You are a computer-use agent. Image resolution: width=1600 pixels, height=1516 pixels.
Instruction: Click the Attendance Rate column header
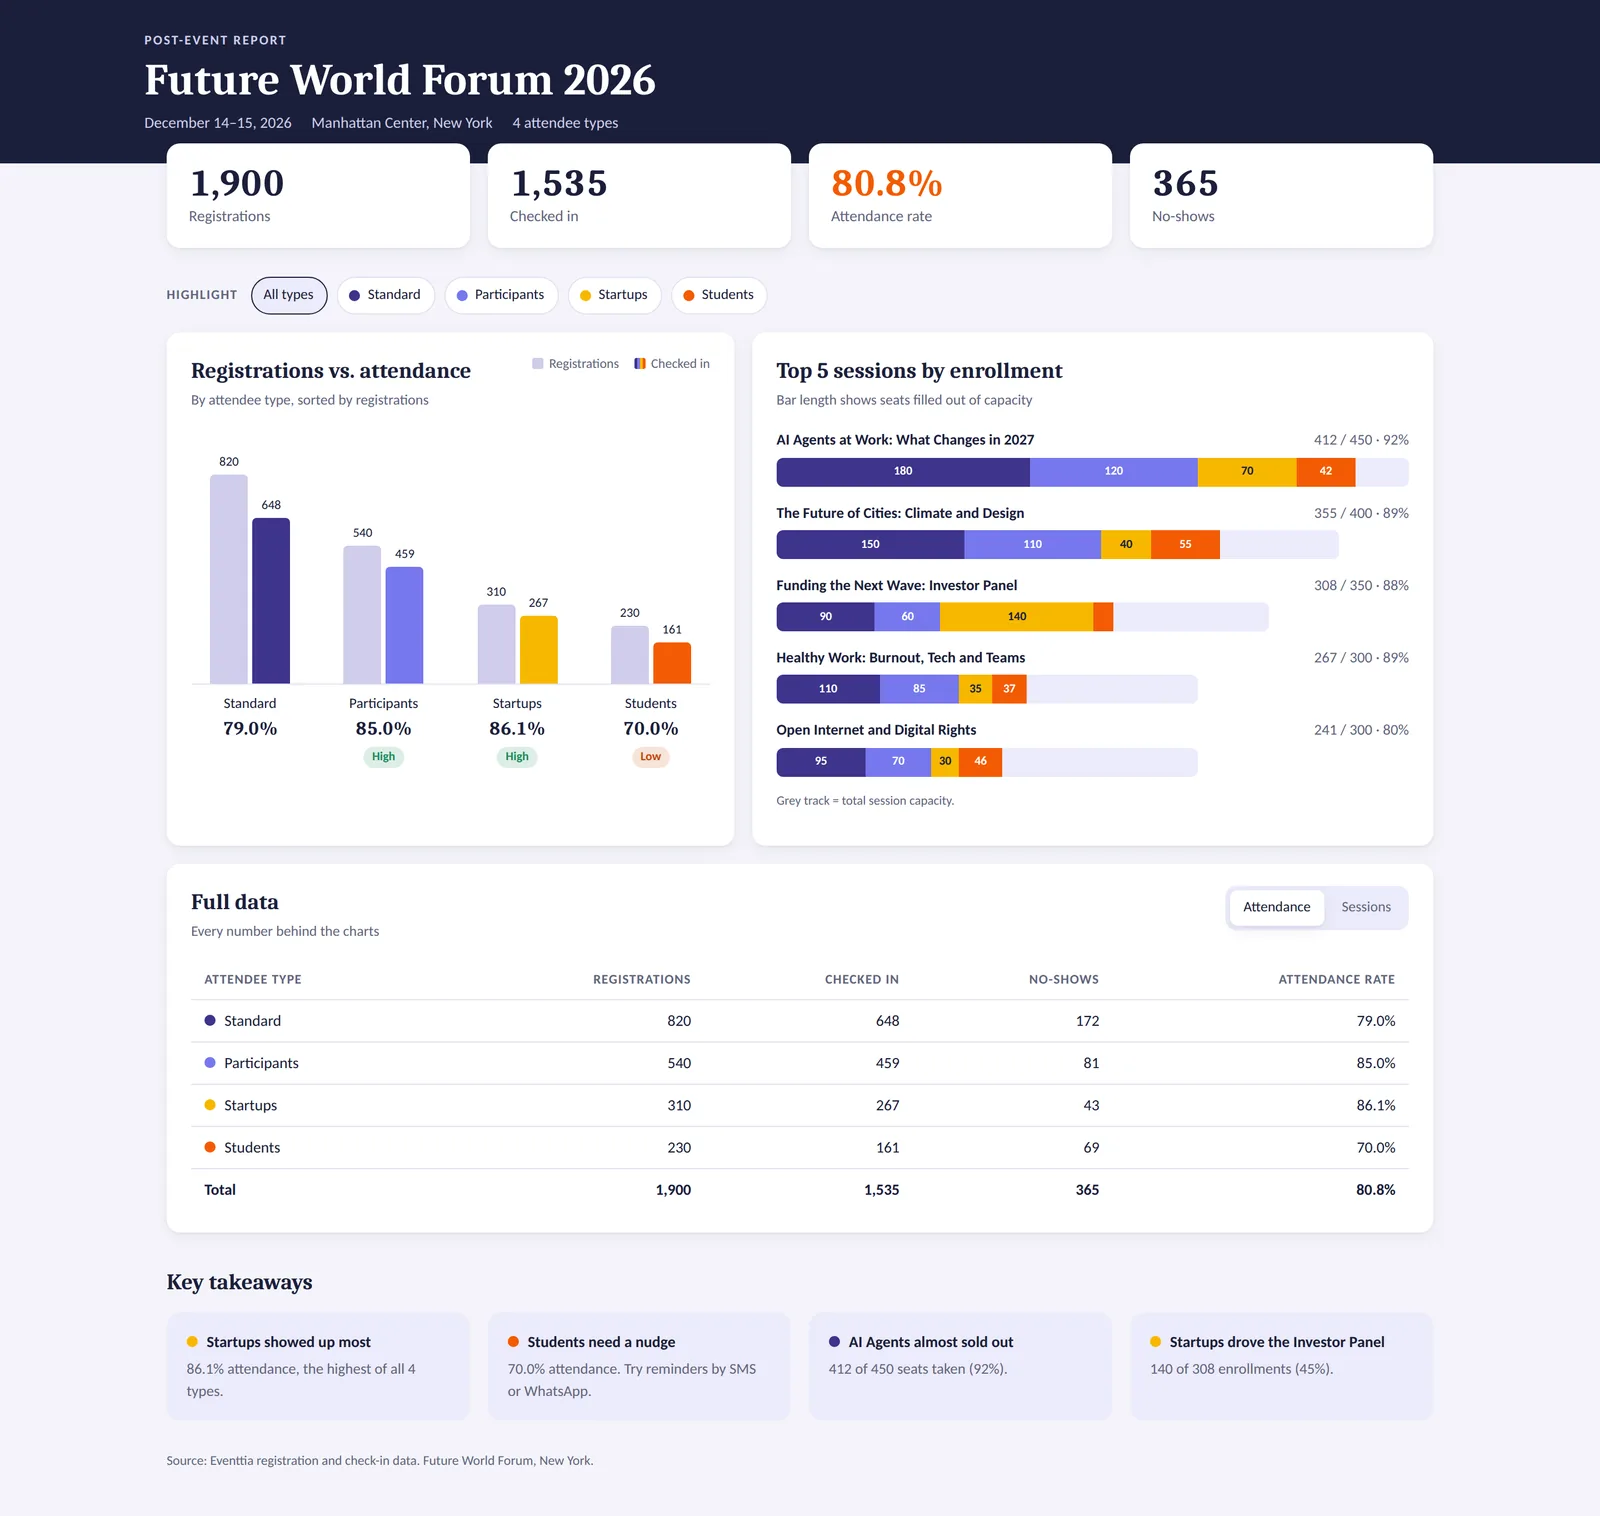[x=1336, y=980]
